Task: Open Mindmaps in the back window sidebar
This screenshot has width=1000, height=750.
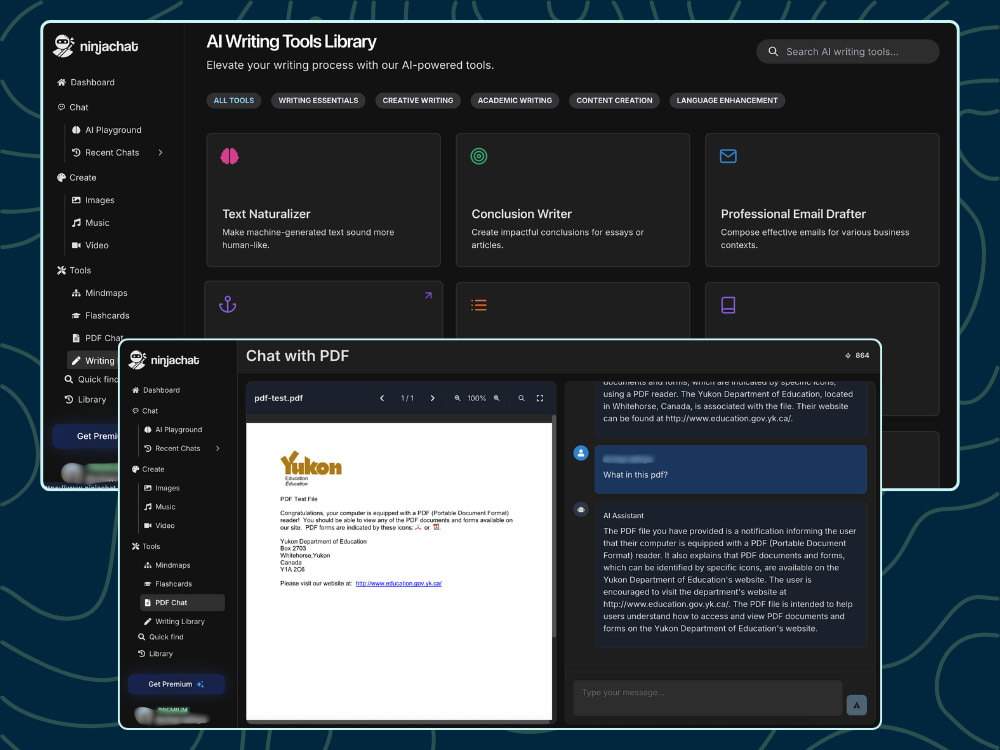Action: [99, 293]
